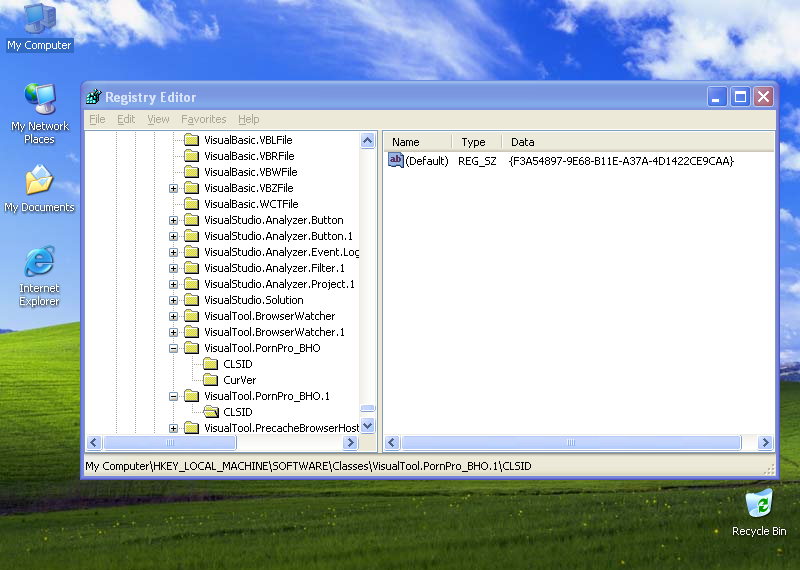This screenshot has height=570, width=800.
Task: Open the Help menu
Action: coord(248,119)
